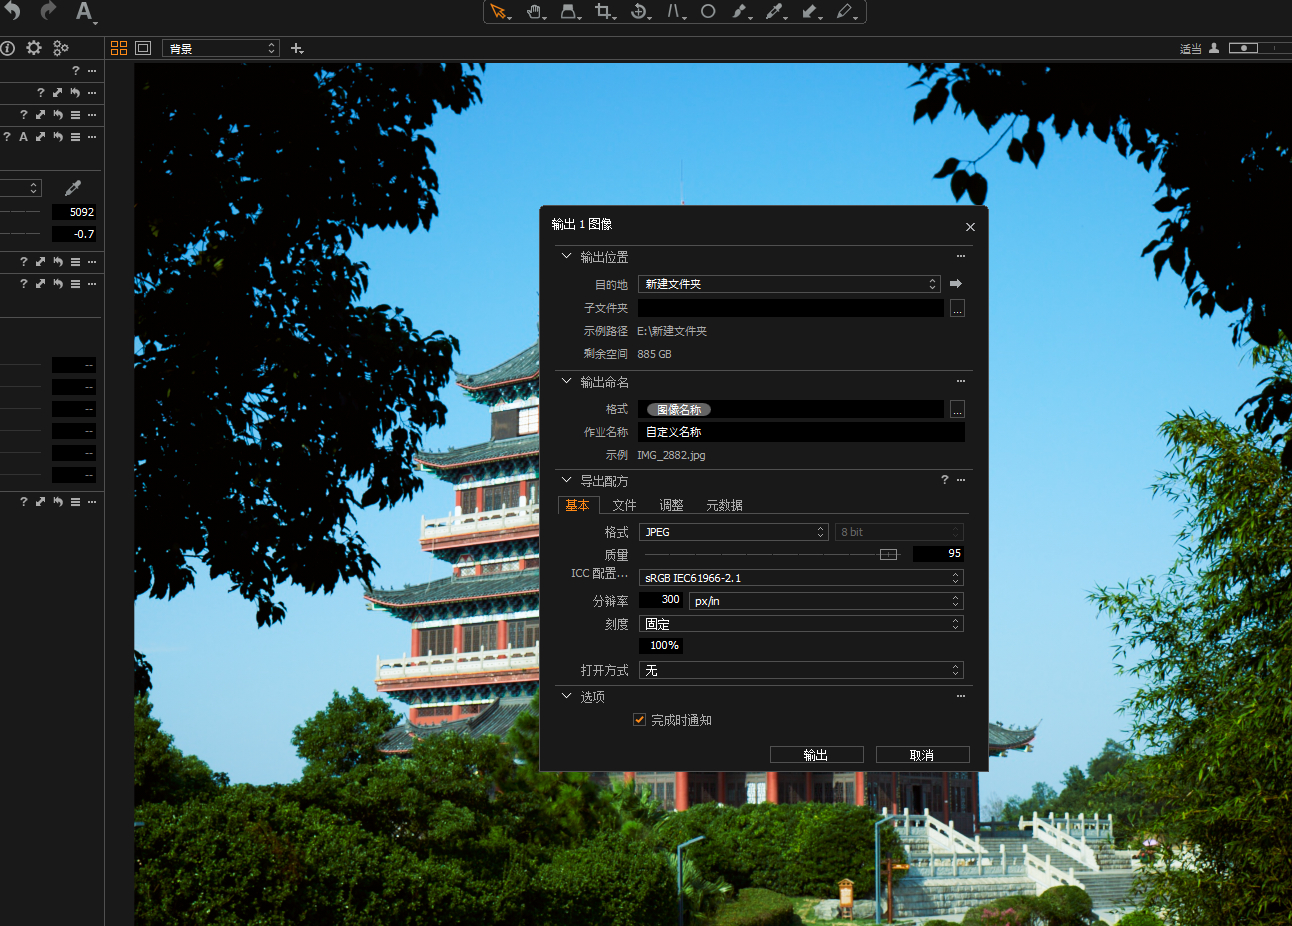This screenshot has height=926, width=1292.
Task: Close the 输出 1 图像 dialog
Action: (970, 227)
